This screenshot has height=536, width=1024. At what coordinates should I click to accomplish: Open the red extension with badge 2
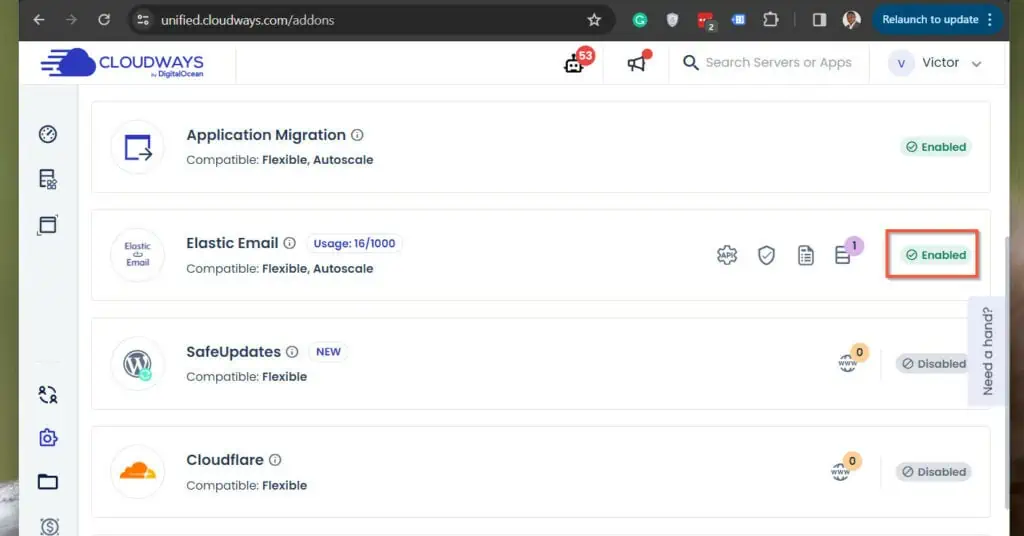706,21
